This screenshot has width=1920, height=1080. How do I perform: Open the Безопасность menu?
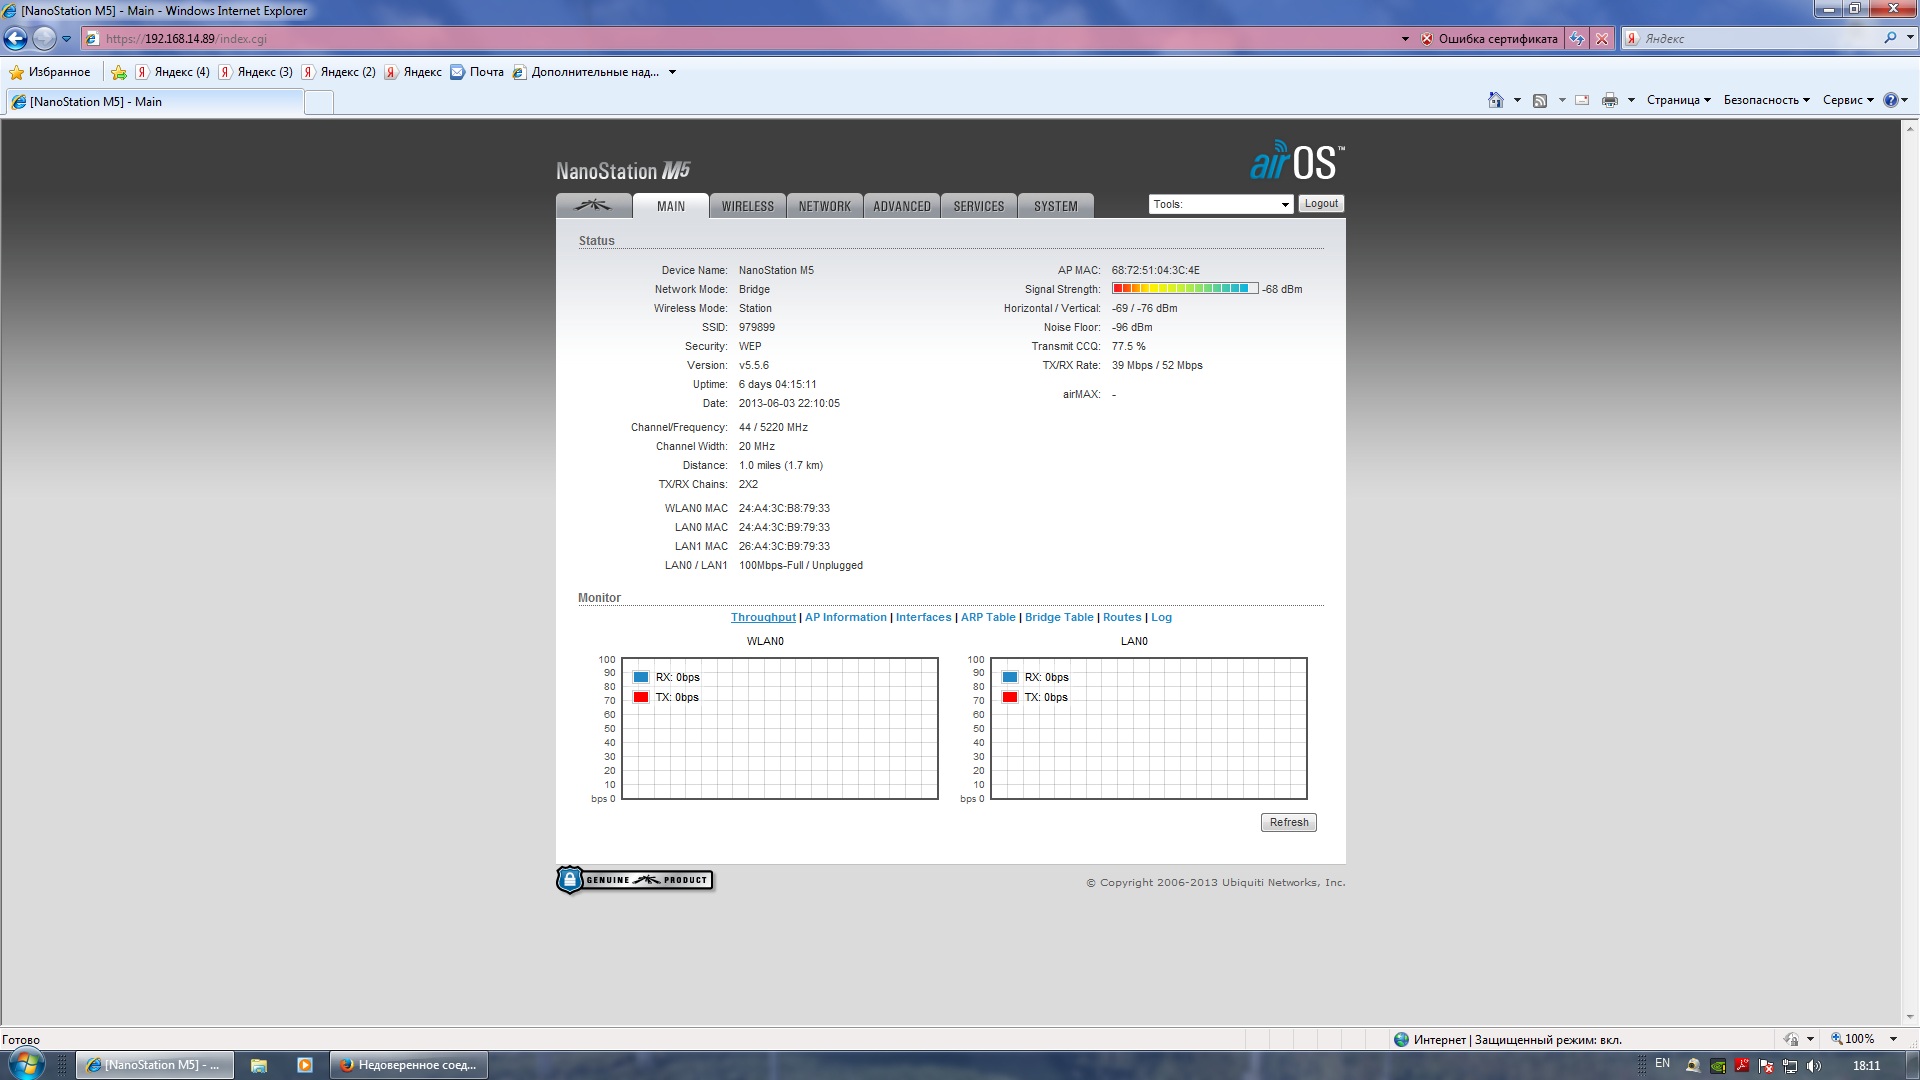click(x=1766, y=100)
